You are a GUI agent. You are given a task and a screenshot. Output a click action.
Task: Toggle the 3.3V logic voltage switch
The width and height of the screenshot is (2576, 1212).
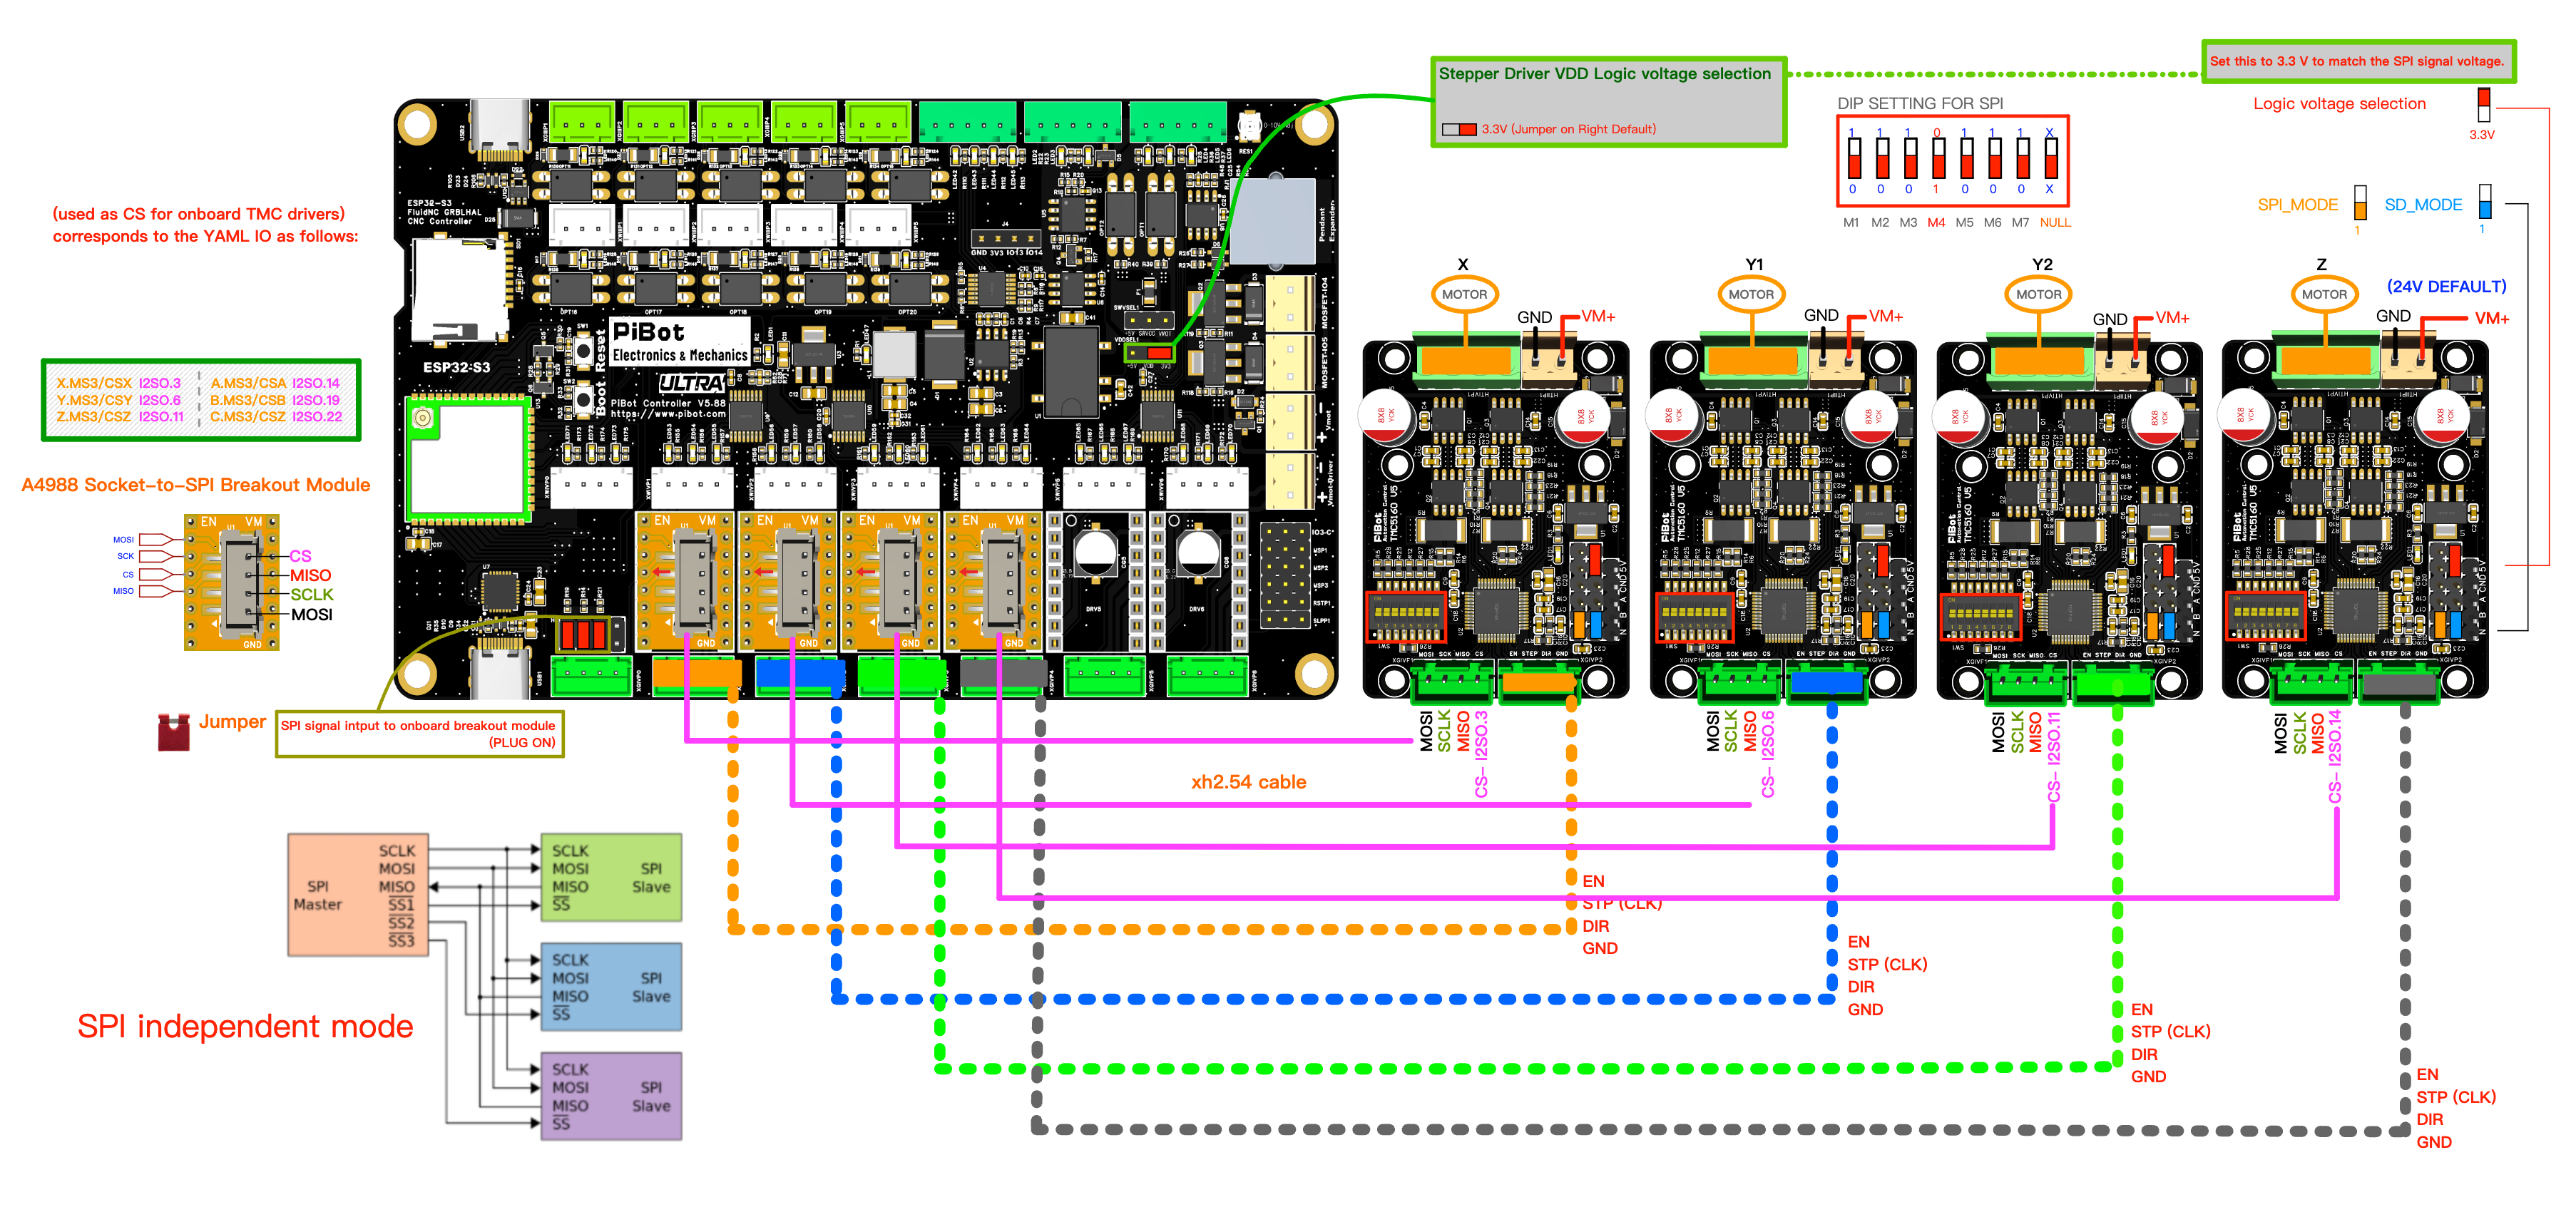coord(2484,105)
